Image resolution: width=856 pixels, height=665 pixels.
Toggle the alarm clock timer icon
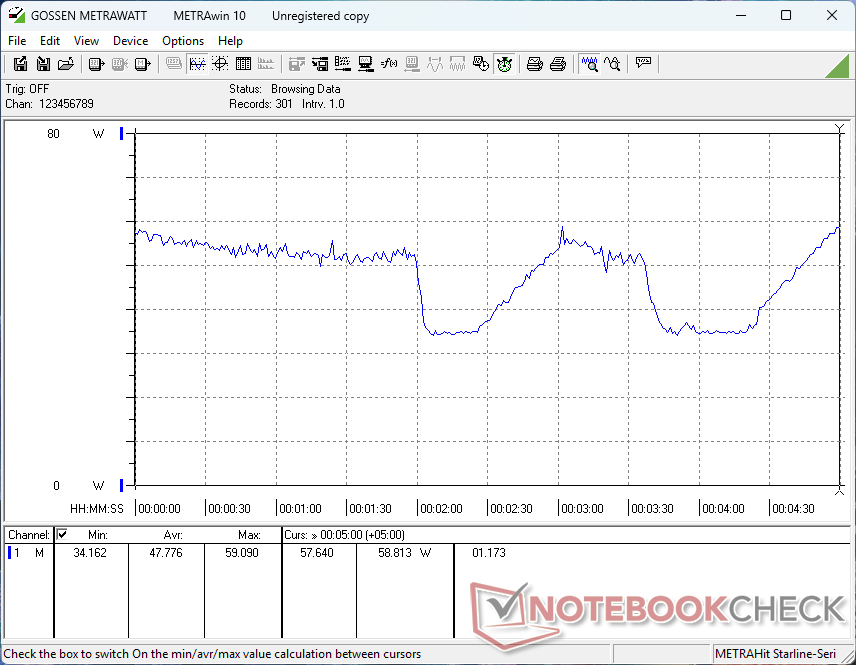(x=504, y=64)
